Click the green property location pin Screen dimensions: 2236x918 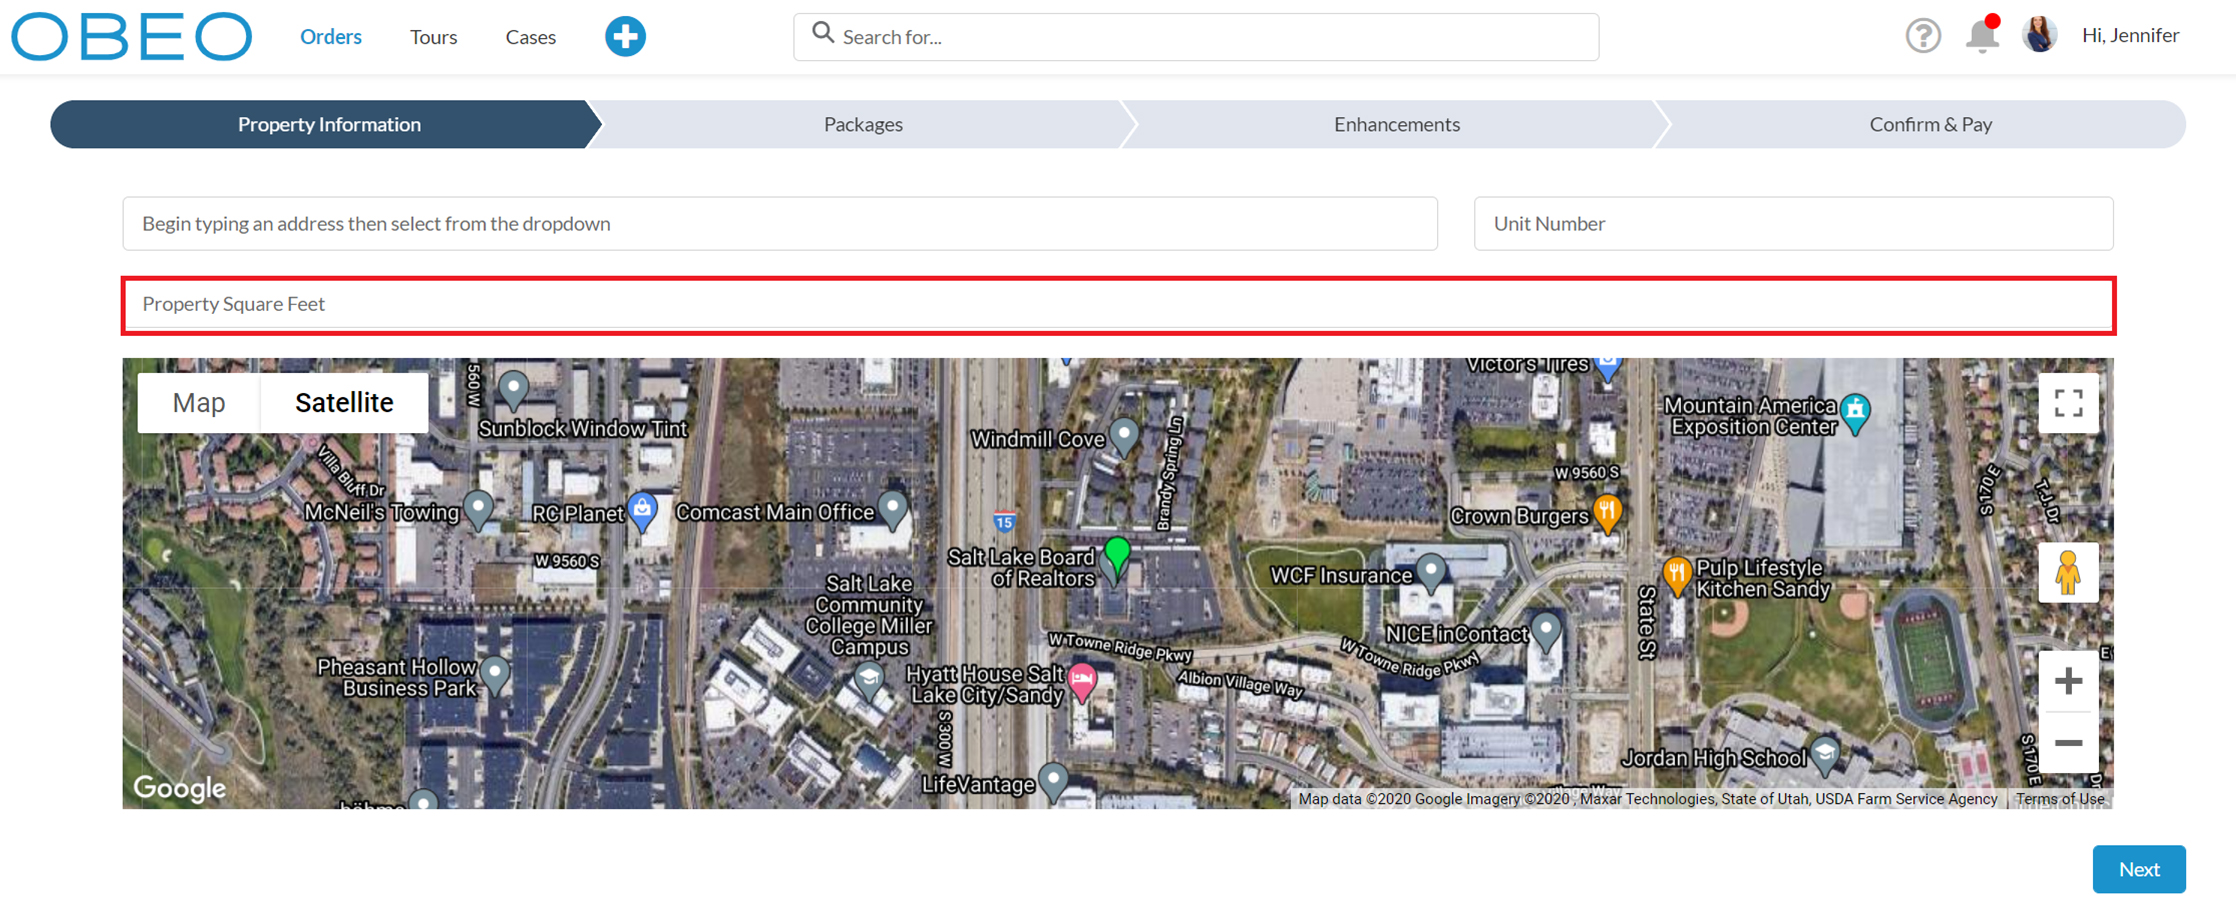coord(1117,557)
